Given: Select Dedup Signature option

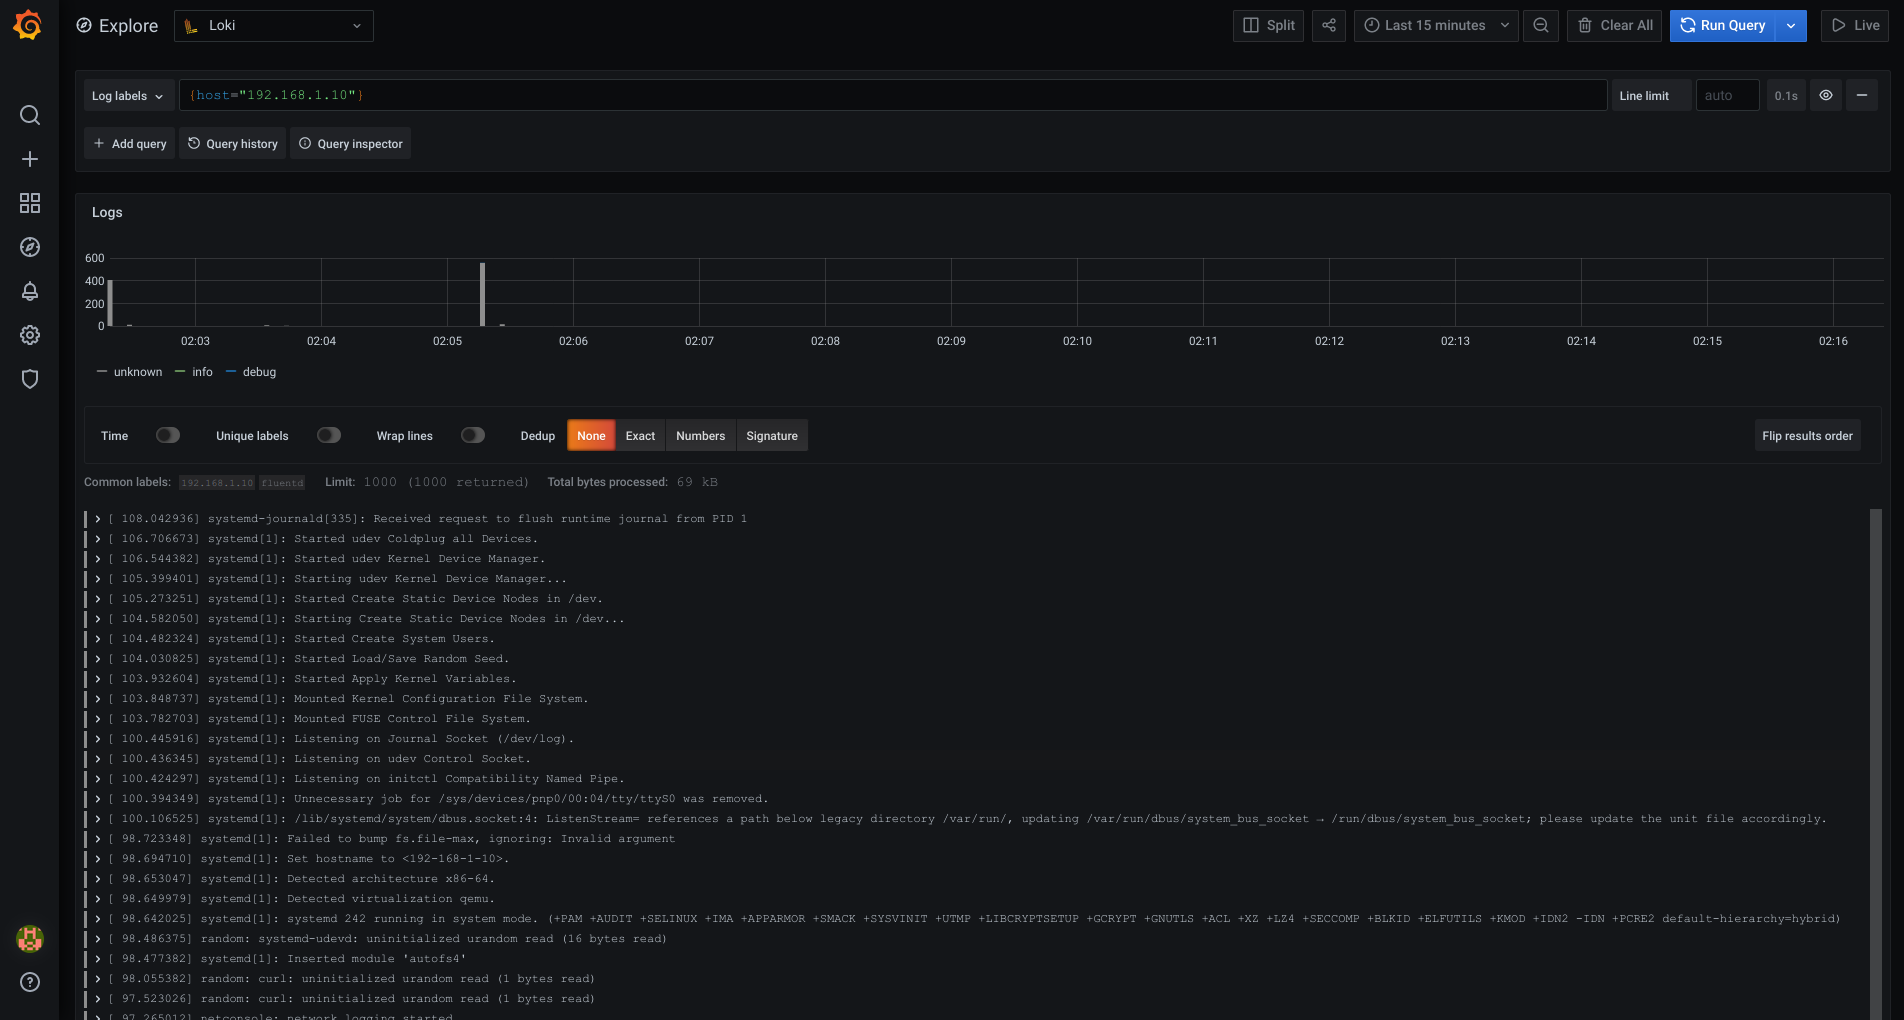Looking at the screenshot, I should click(x=772, y=435).
